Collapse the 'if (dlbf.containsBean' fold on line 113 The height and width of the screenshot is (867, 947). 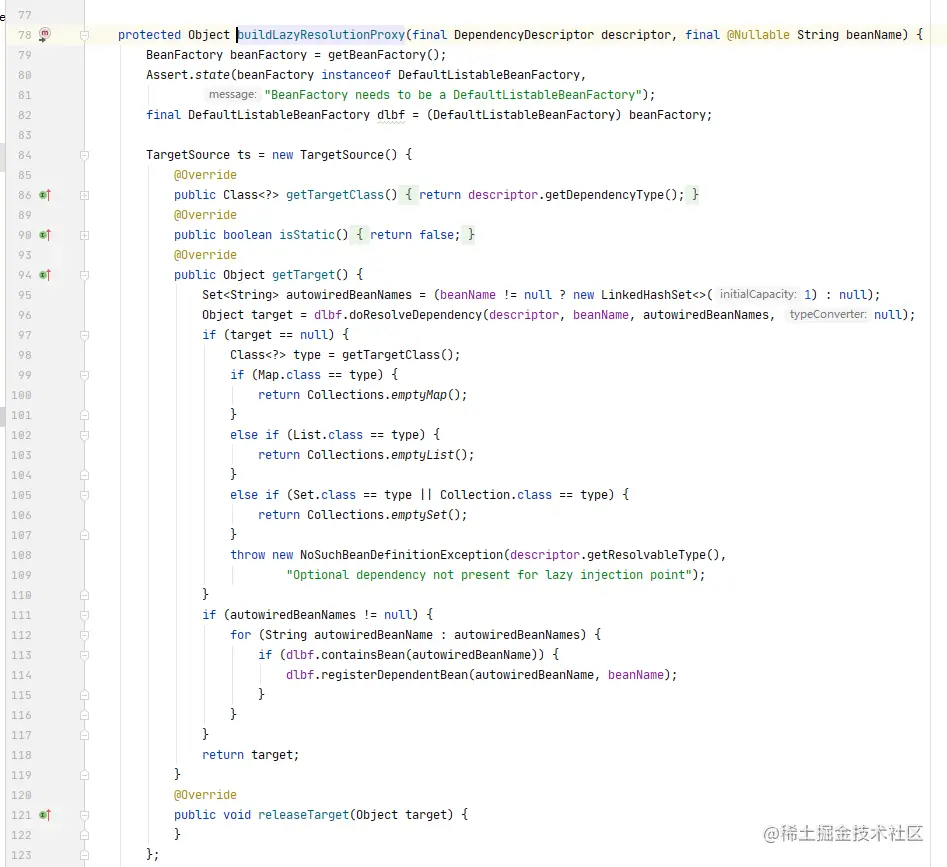(85, 655)
